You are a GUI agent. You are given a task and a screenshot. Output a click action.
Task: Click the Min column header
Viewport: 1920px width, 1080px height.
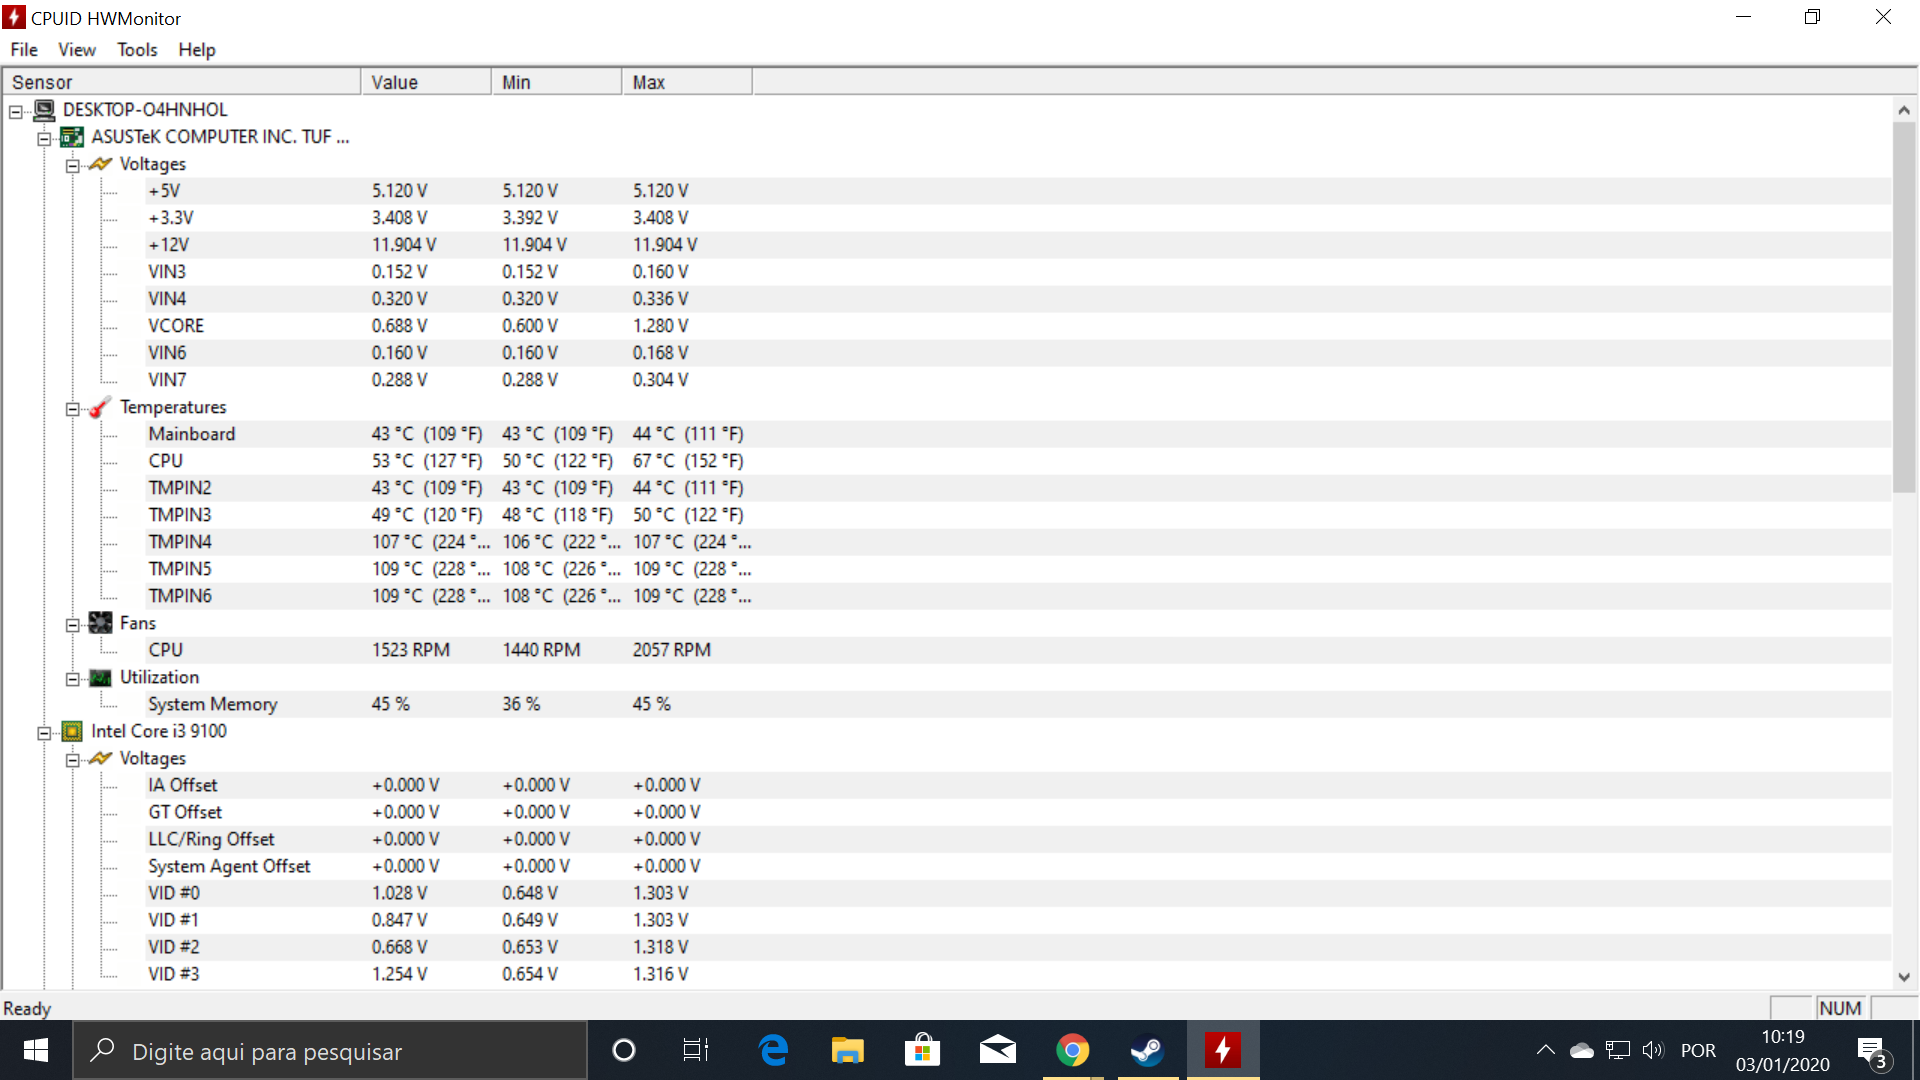coord(556,82)
